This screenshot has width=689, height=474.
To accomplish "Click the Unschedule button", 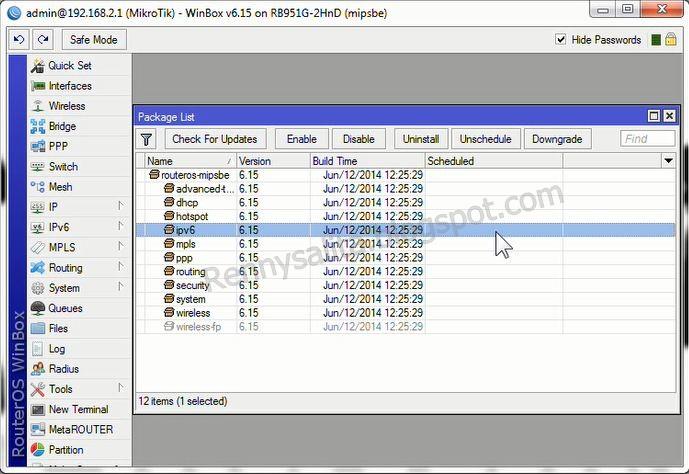I will (486, 139).
